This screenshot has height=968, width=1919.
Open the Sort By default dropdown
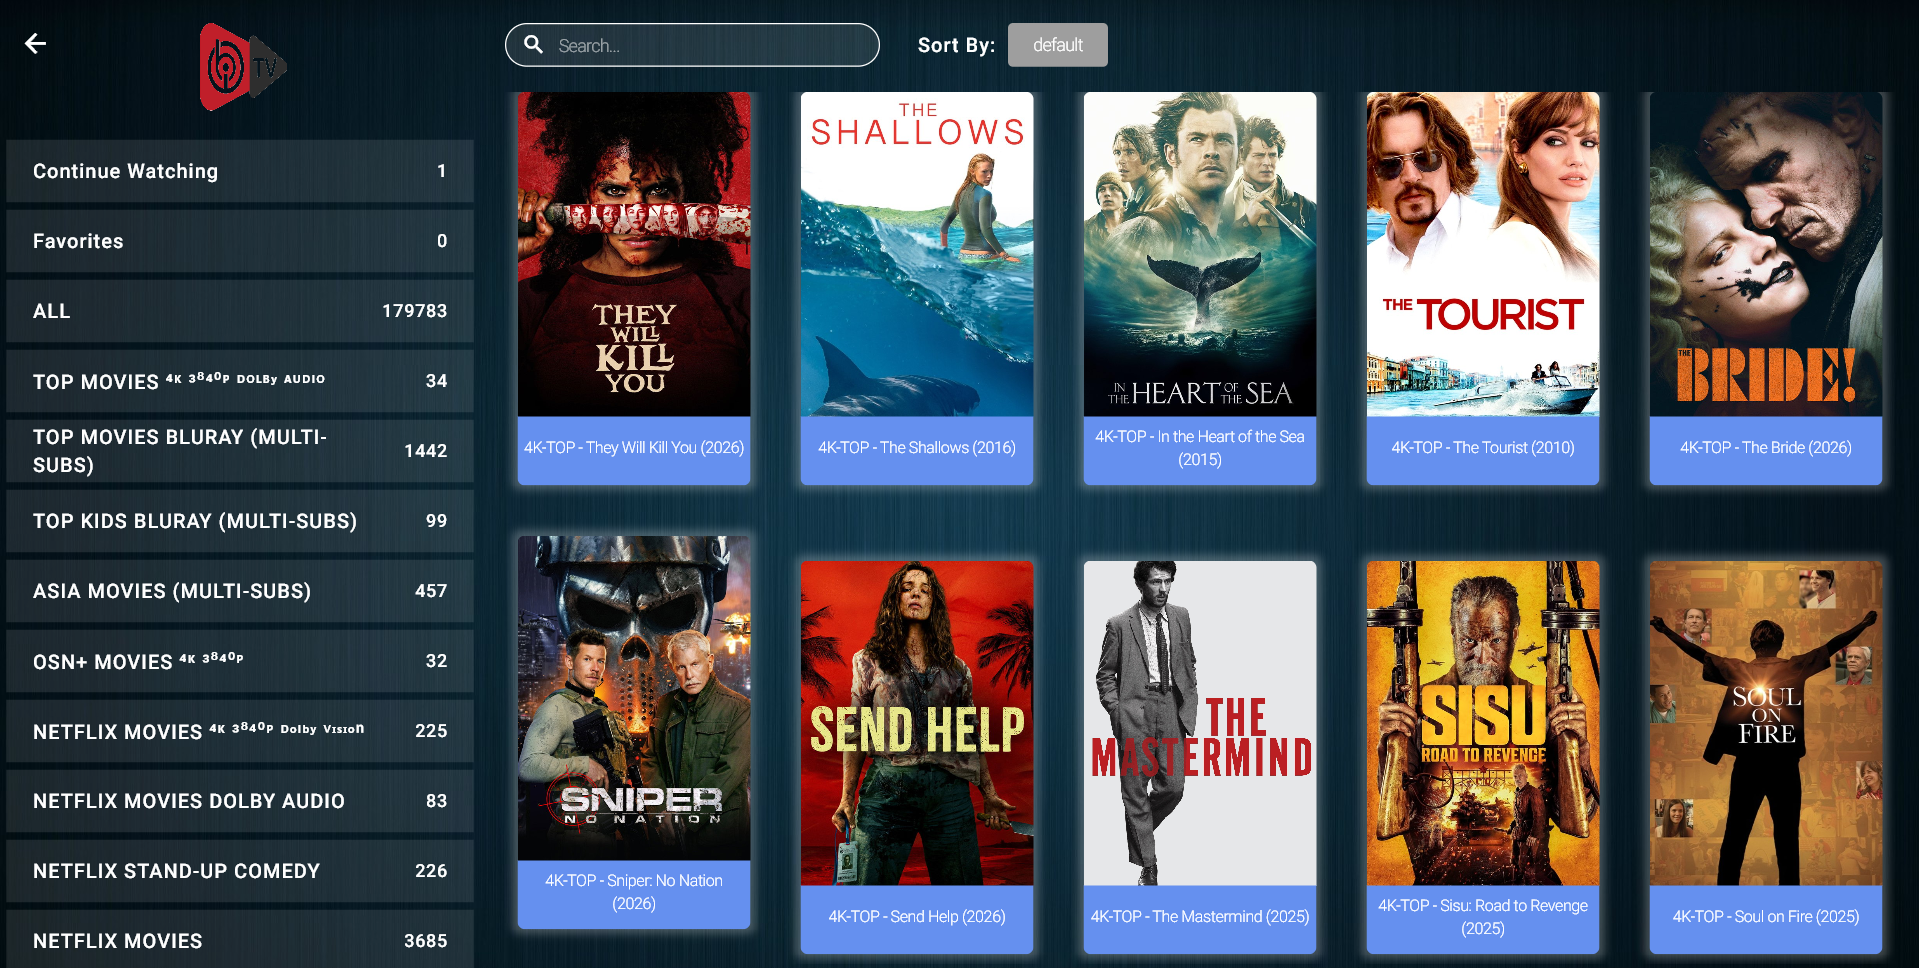point(1057,45)
